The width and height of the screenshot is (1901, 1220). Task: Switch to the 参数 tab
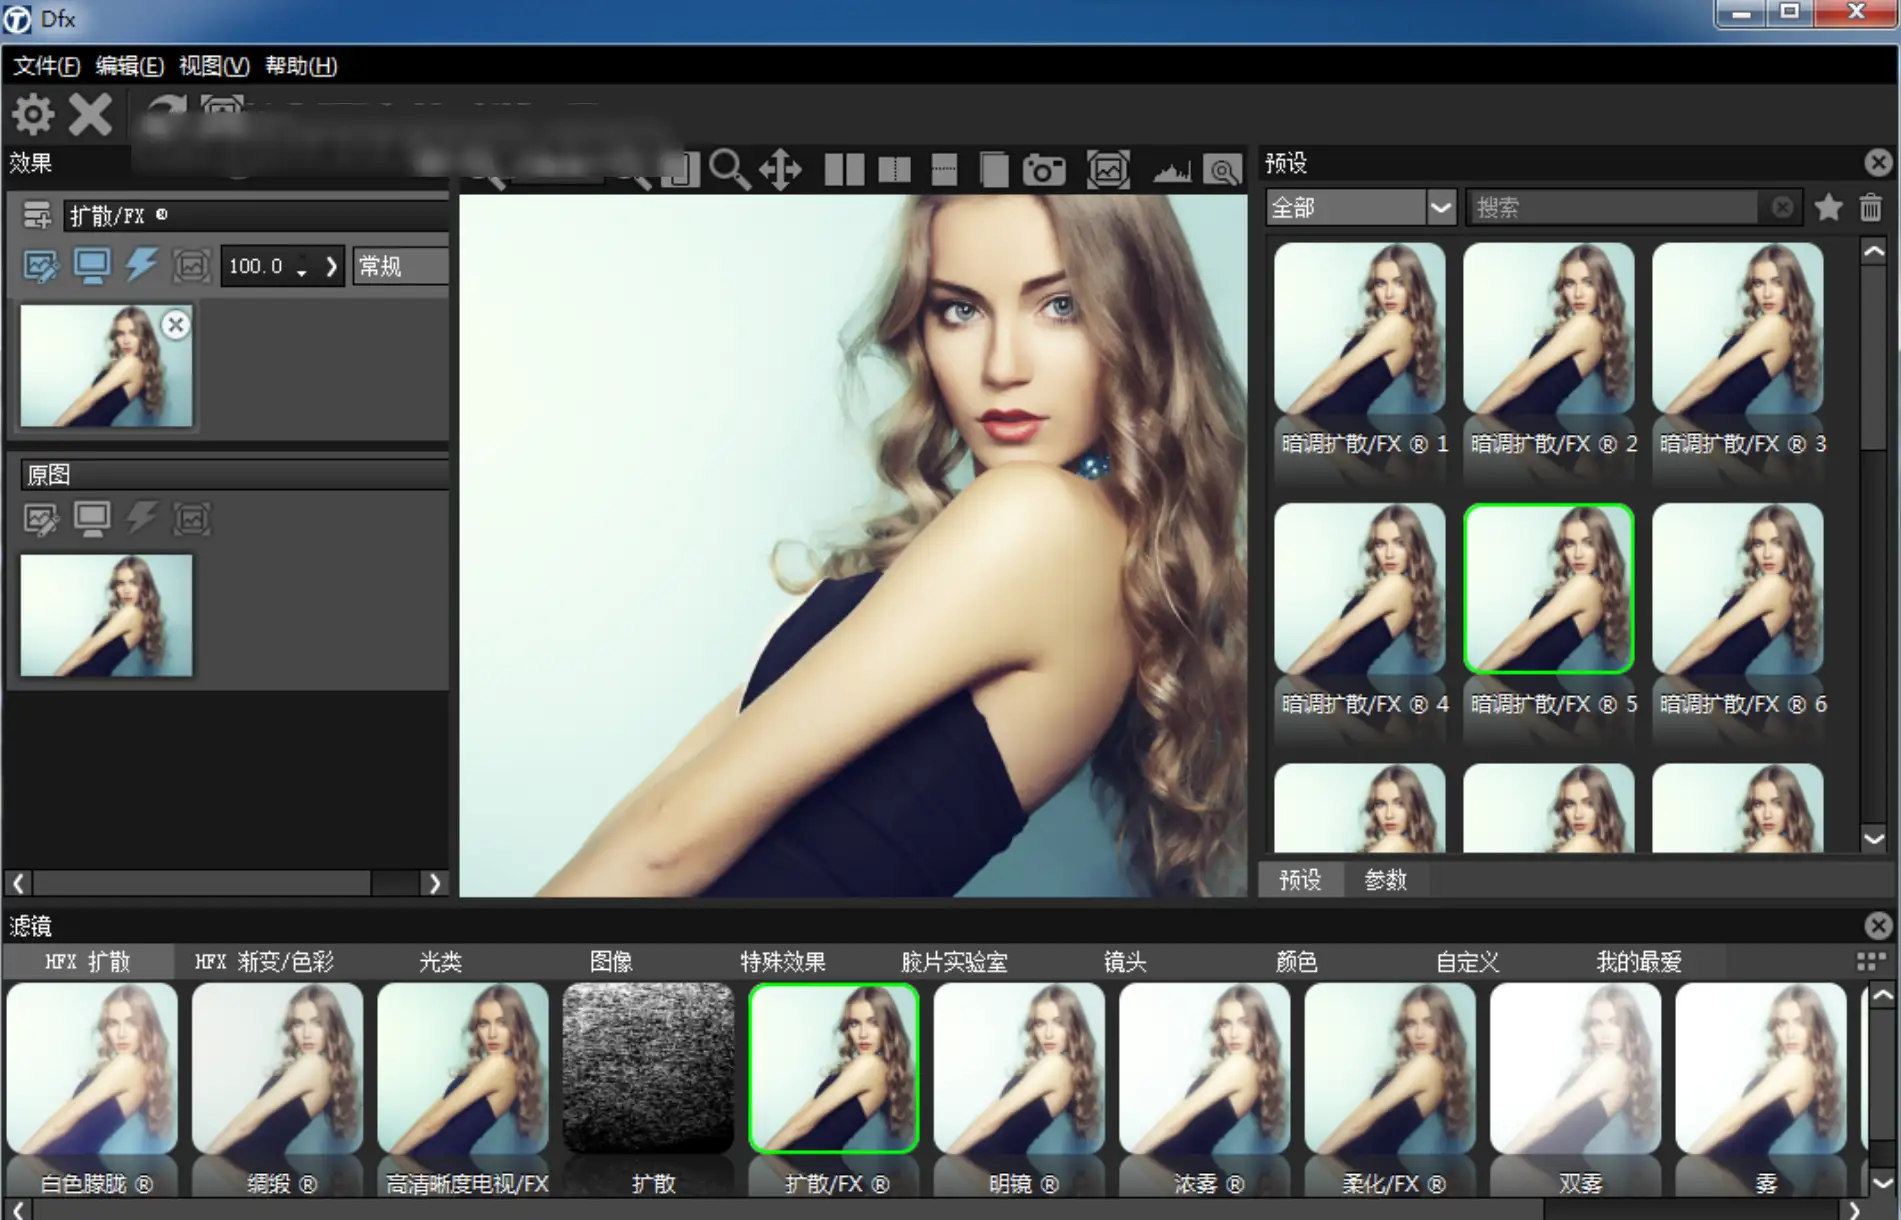1385,880
